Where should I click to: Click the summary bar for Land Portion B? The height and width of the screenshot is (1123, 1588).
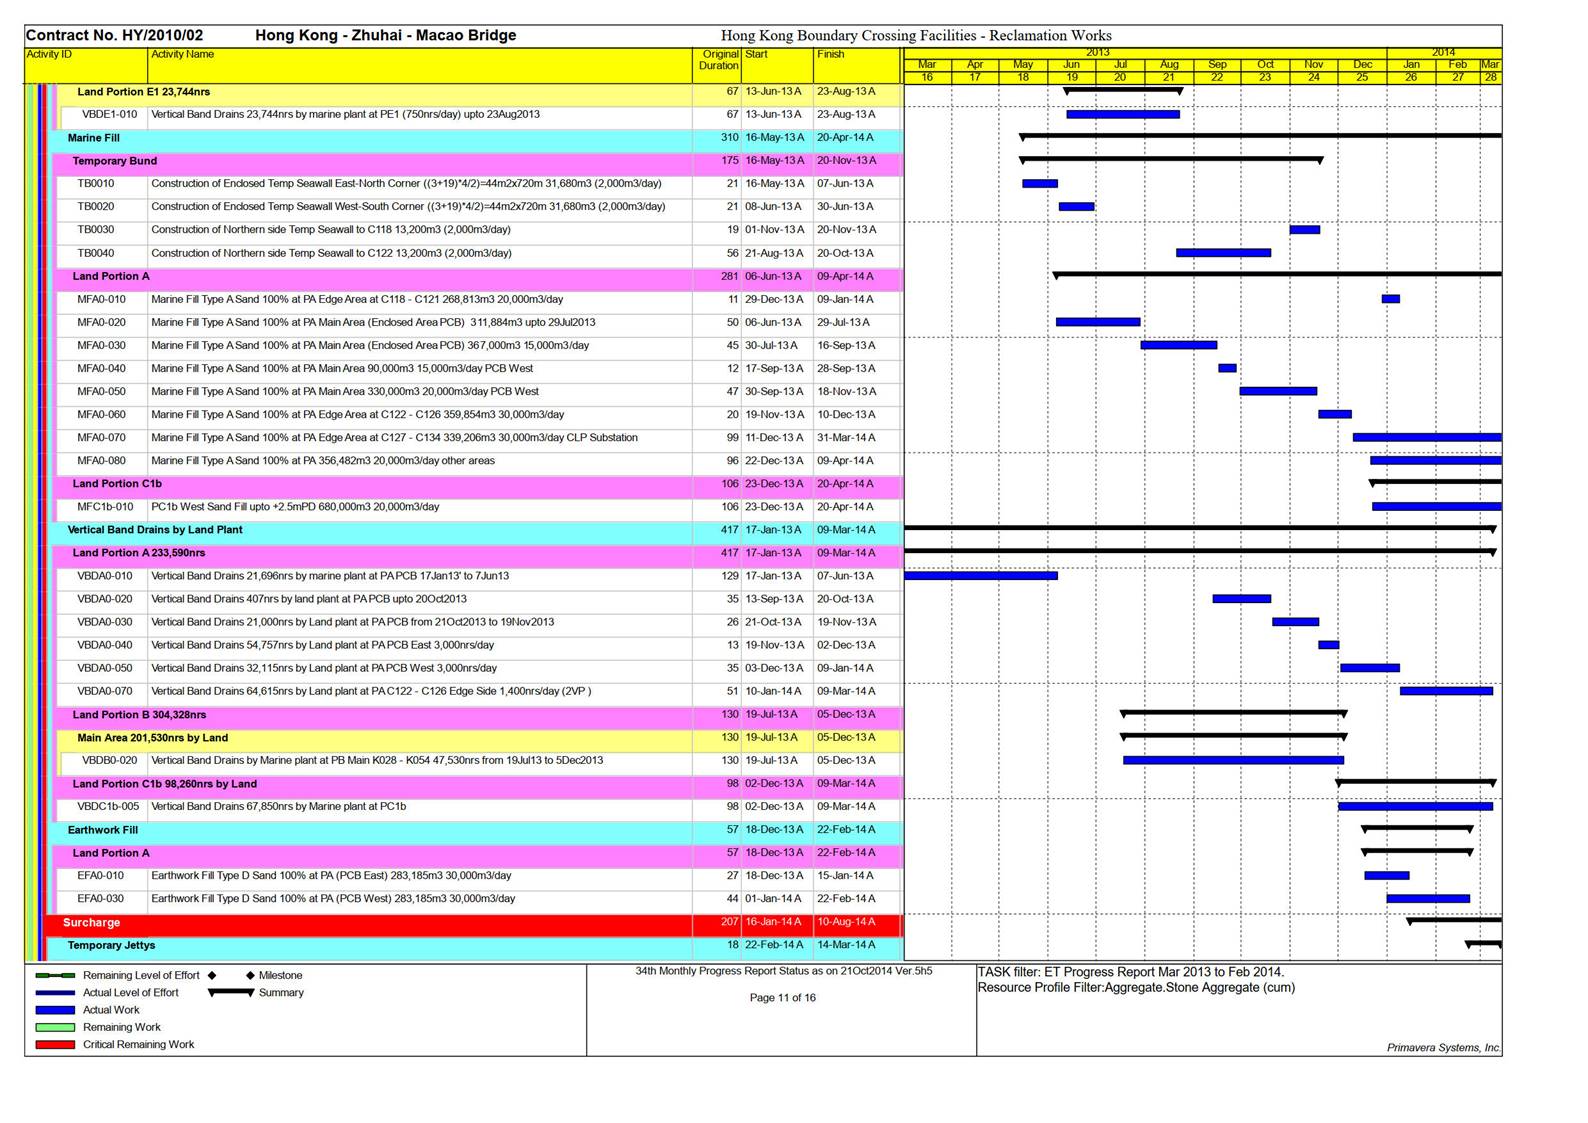1234,713
